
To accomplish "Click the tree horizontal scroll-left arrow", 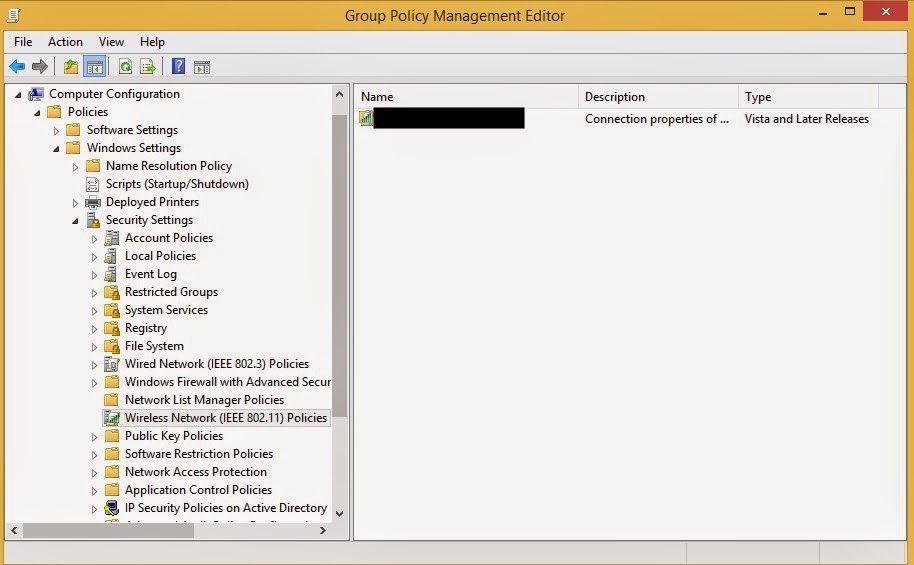I will coord(14,531).
